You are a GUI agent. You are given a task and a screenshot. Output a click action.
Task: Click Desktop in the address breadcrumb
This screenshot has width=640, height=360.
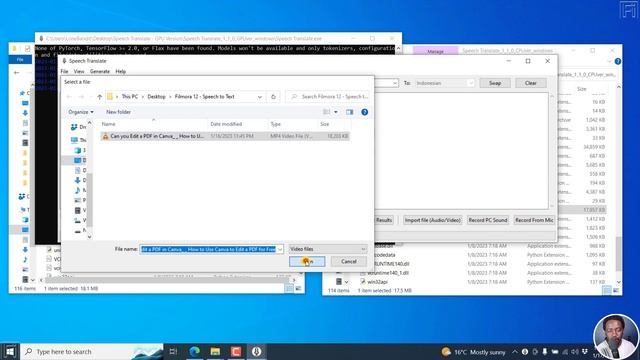156,97
